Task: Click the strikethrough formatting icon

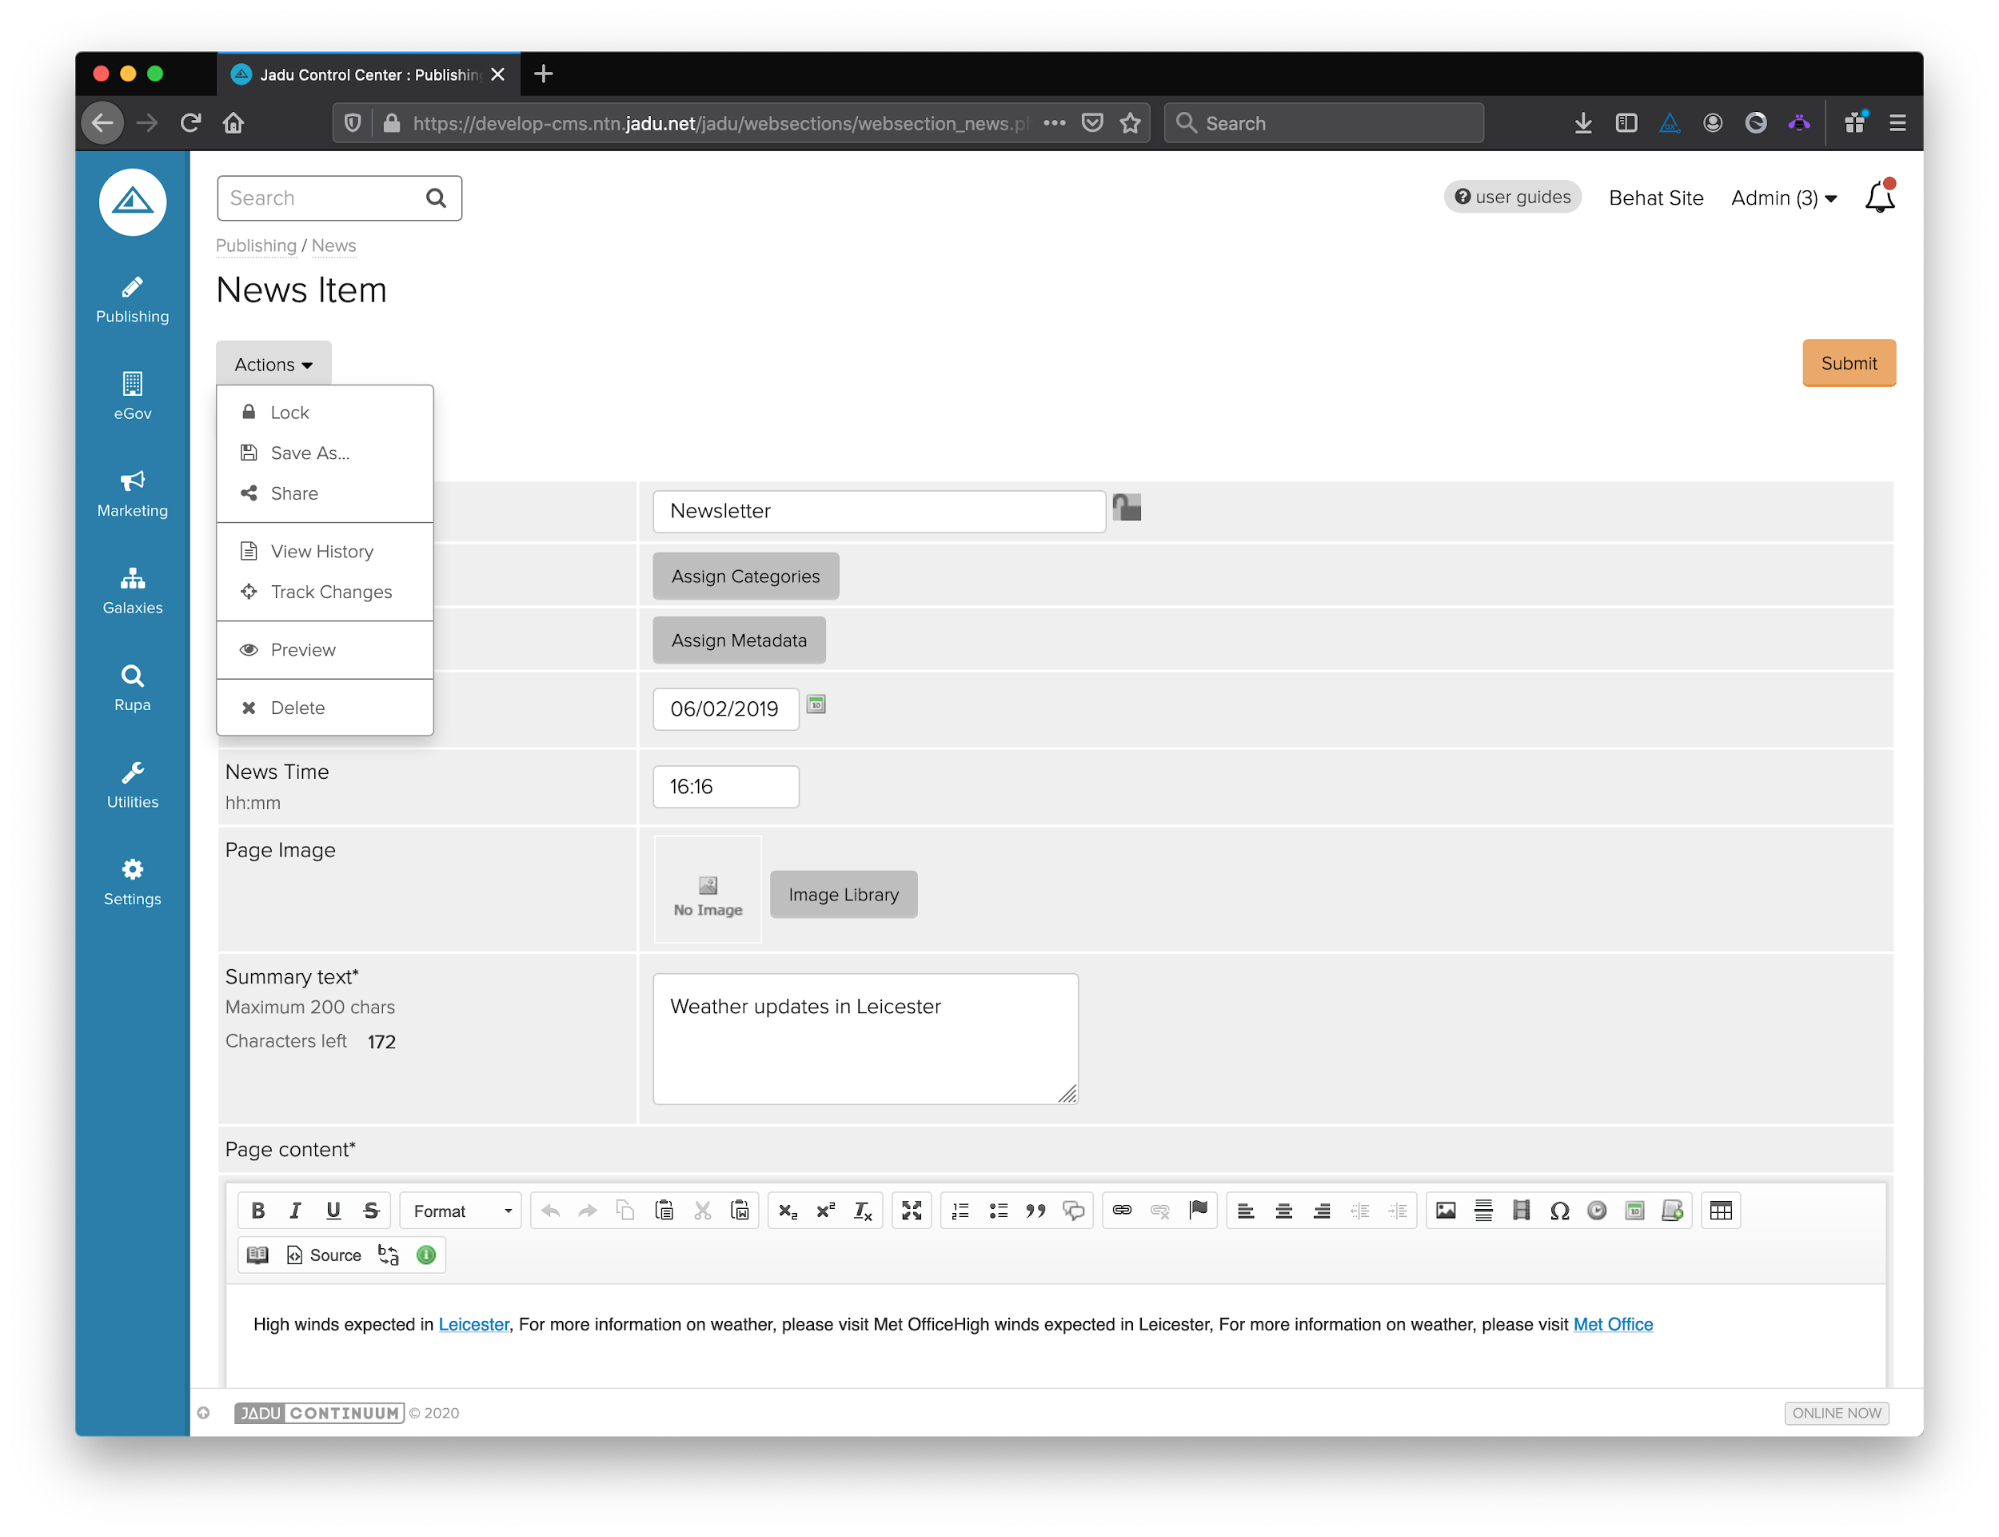Action: pyautogui.click(x=371, y=1211)
